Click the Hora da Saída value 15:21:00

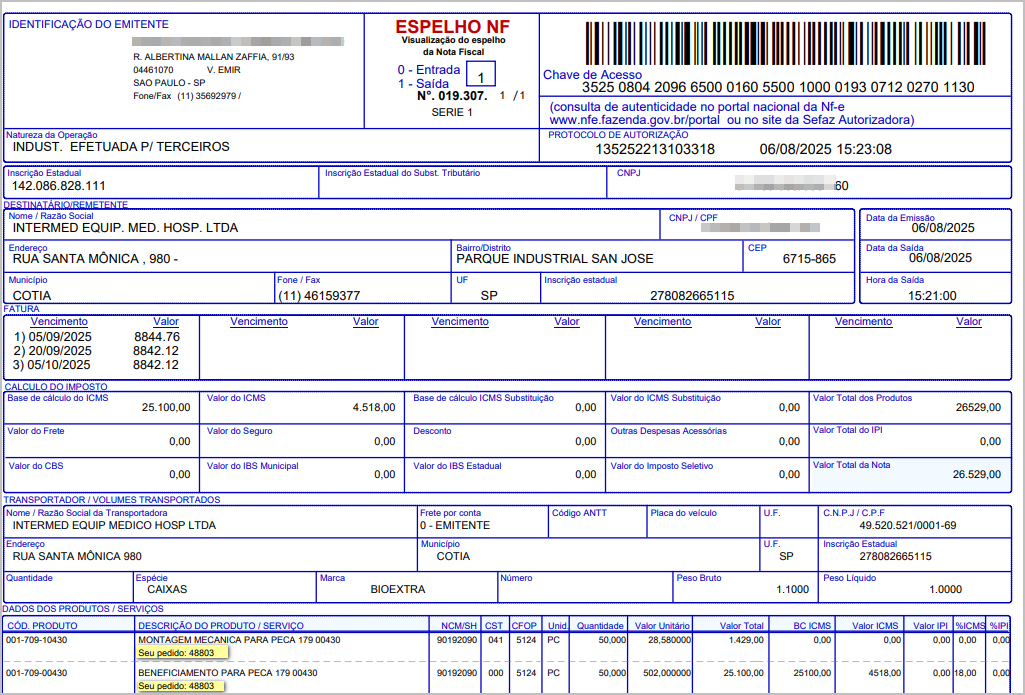coord(932,296)
